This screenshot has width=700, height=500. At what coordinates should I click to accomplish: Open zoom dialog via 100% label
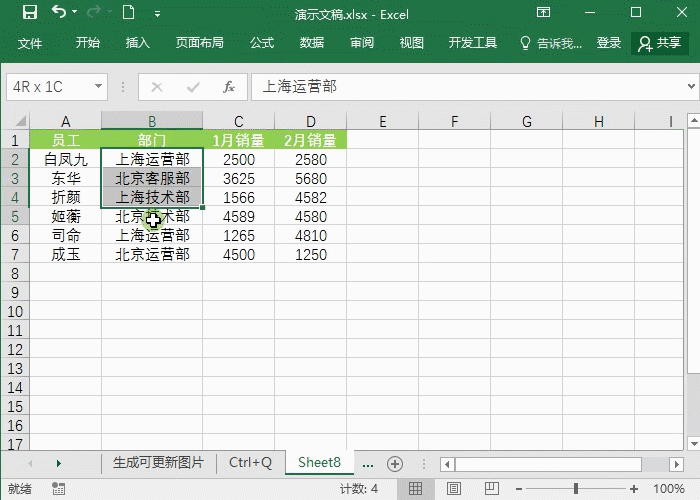669,488
